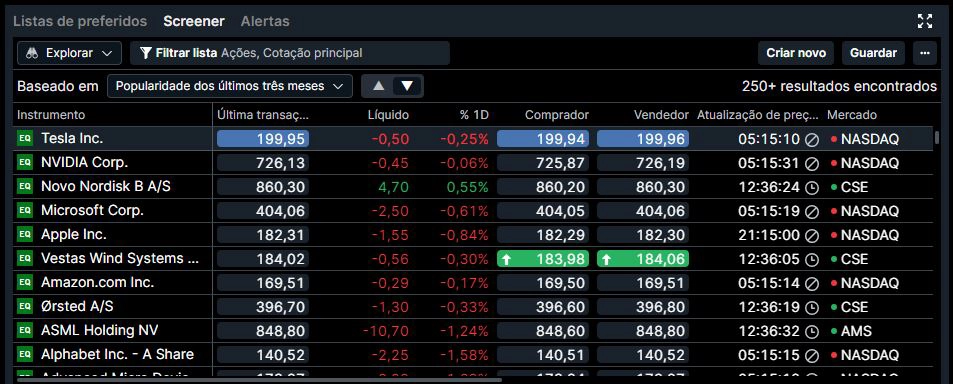Click the delayed-price icon in Tesla row
This screenshot has width=953, height=384.
[x=812, y=140]
